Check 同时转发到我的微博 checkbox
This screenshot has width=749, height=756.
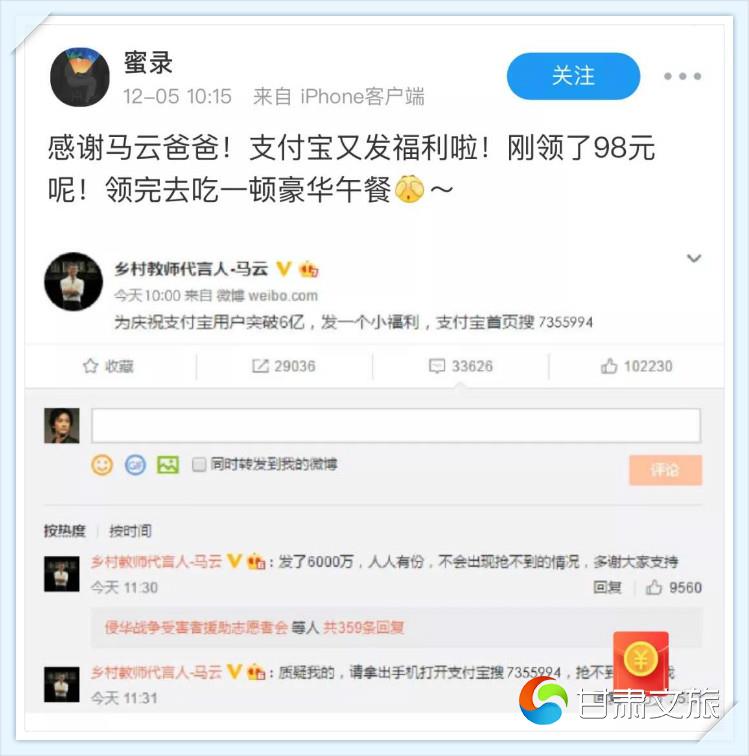[x=199, y=465]
